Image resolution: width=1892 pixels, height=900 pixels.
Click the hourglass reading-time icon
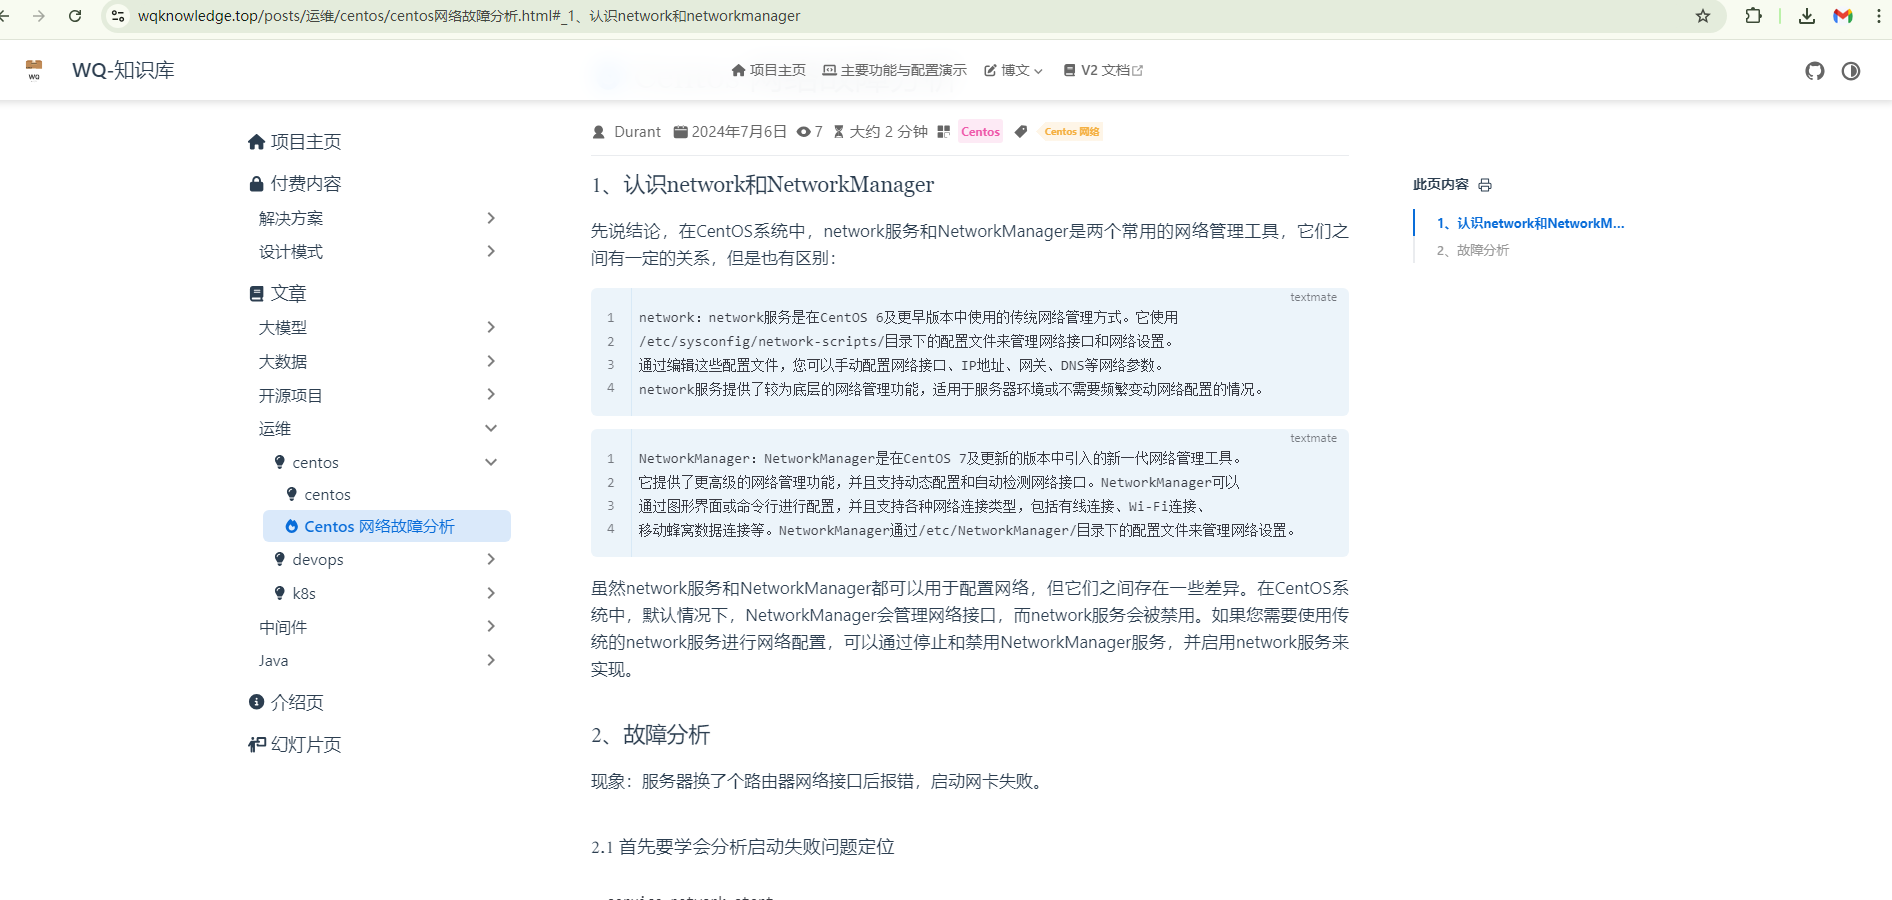[x=839, y=132]
